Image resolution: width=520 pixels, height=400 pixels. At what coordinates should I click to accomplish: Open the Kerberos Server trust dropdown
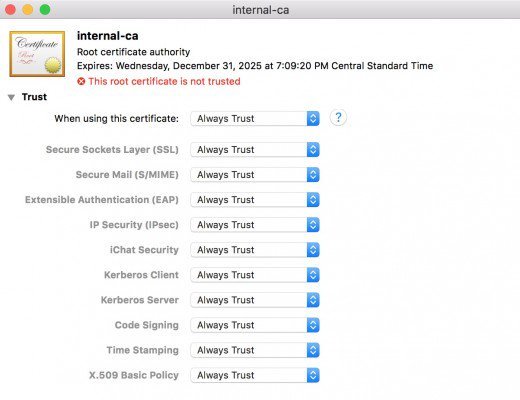pos(255,300)
